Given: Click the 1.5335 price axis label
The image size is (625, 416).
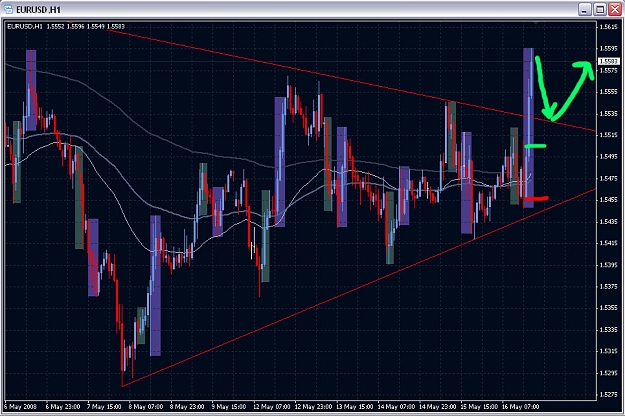Looking at the screenshot, I should [x=609, y=330].
